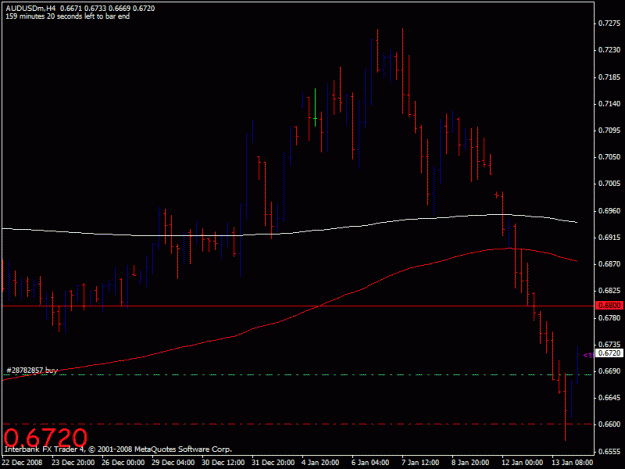Click the magenta arrow marker beside 0.6720

588,355
